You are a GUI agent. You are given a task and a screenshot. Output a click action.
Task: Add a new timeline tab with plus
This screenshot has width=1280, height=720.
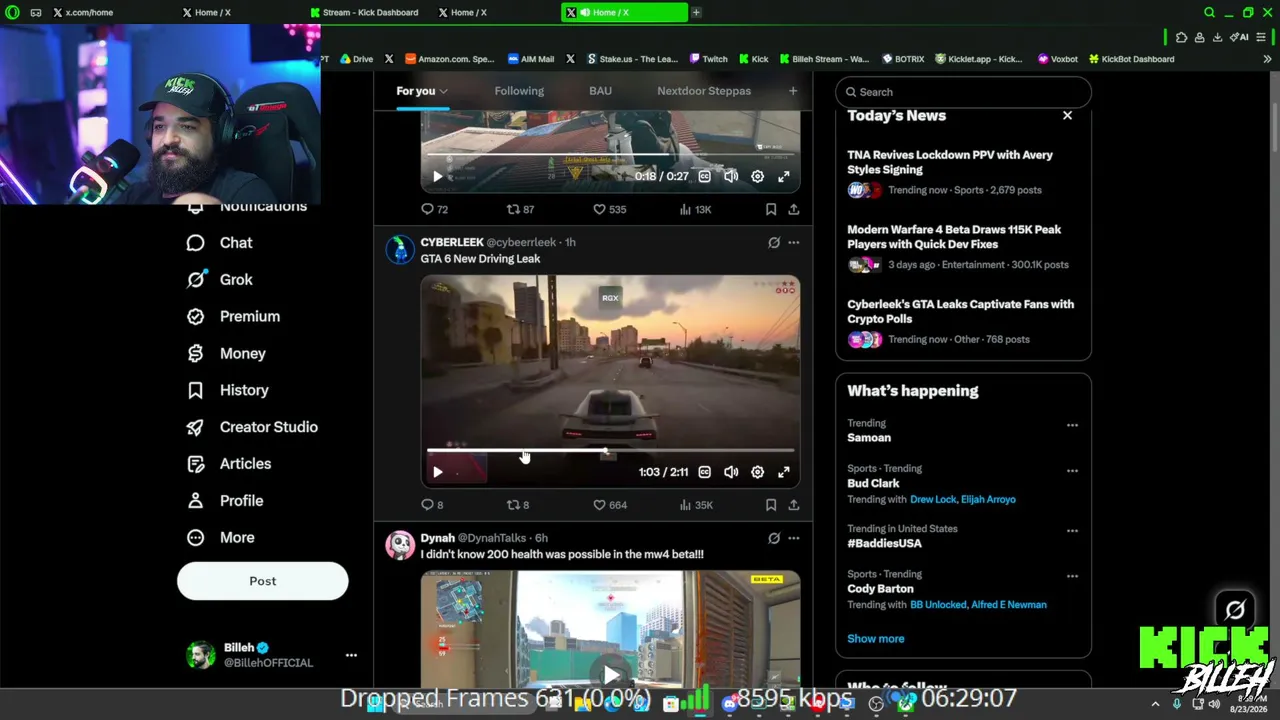[x=793, y=91]
